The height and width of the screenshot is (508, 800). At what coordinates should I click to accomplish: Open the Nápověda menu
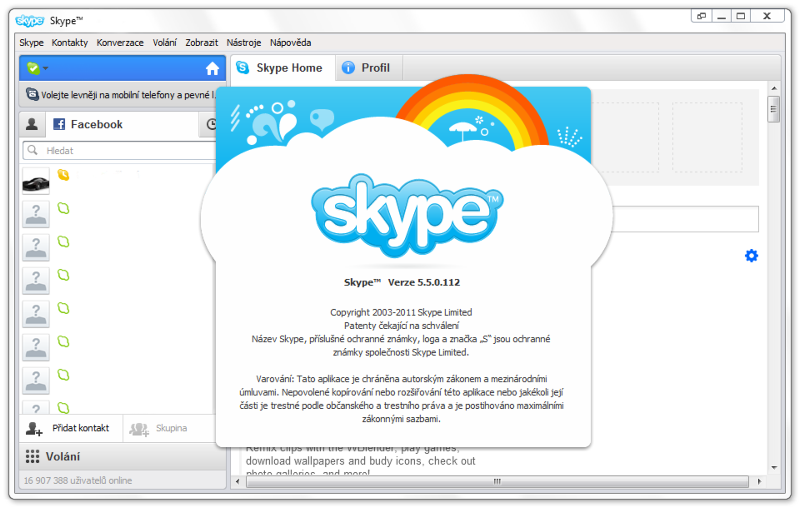pyautogui.click(x=290, y=43)
